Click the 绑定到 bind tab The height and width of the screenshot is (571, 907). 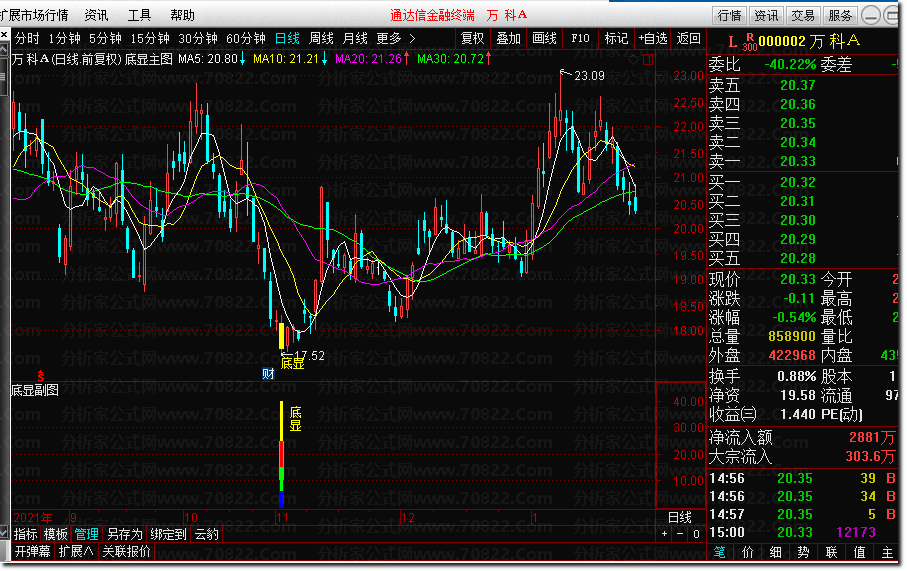(x=168, y=534)
